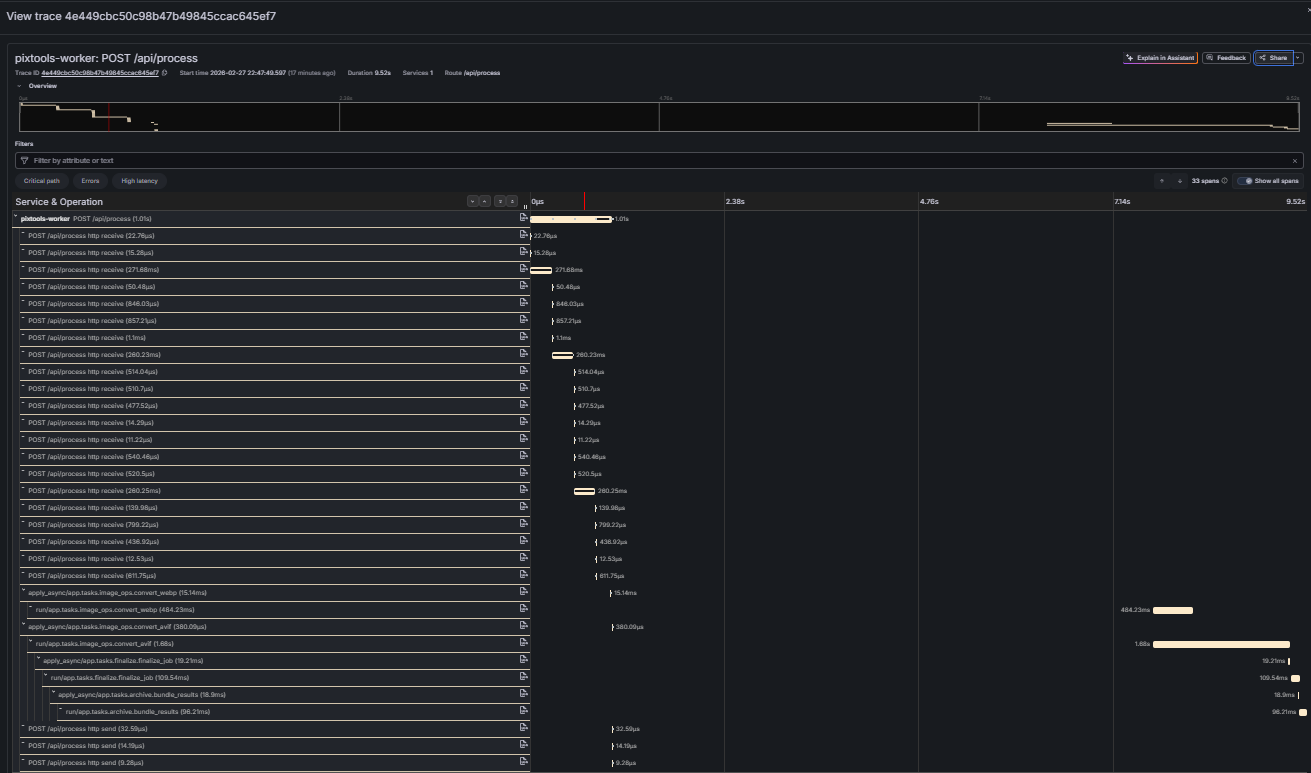Click the 271.68ms http receive timeline bar

tap(541, 270)
